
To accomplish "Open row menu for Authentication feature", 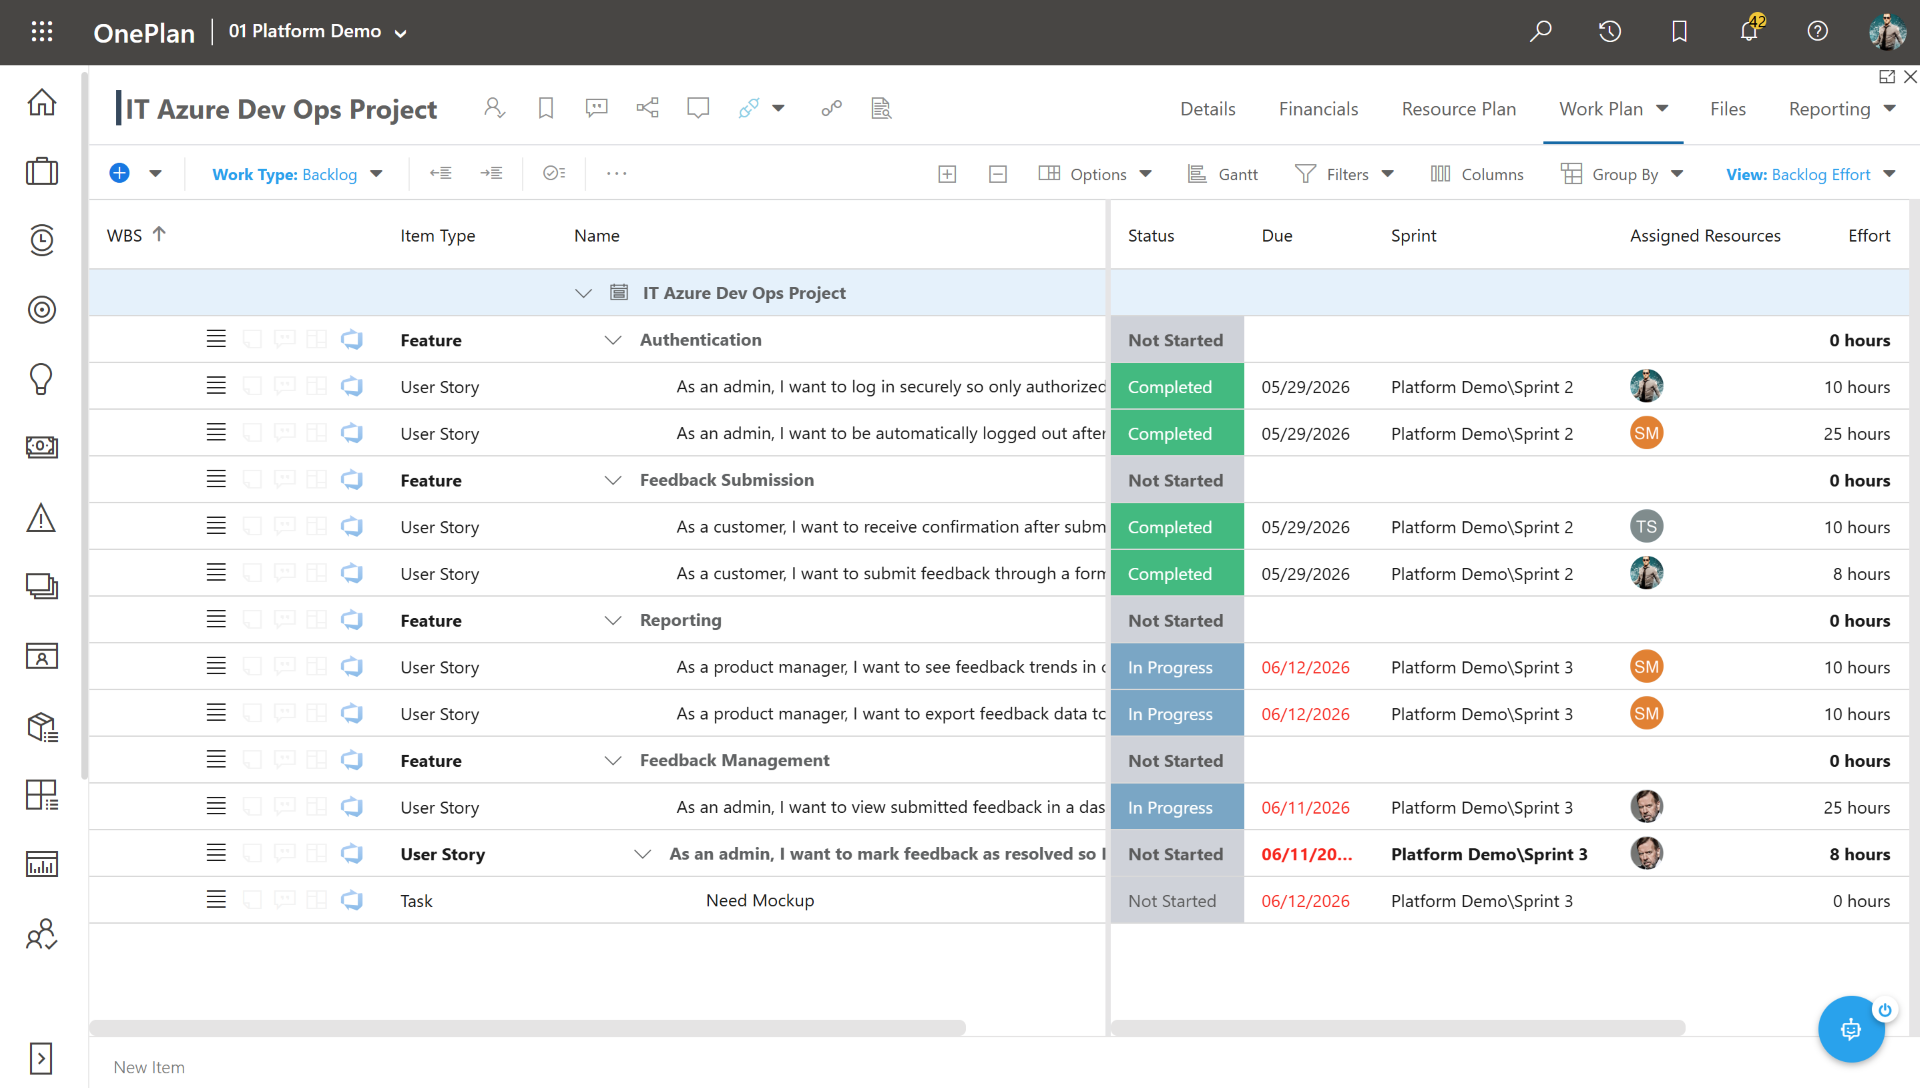I will click(216, 339).
